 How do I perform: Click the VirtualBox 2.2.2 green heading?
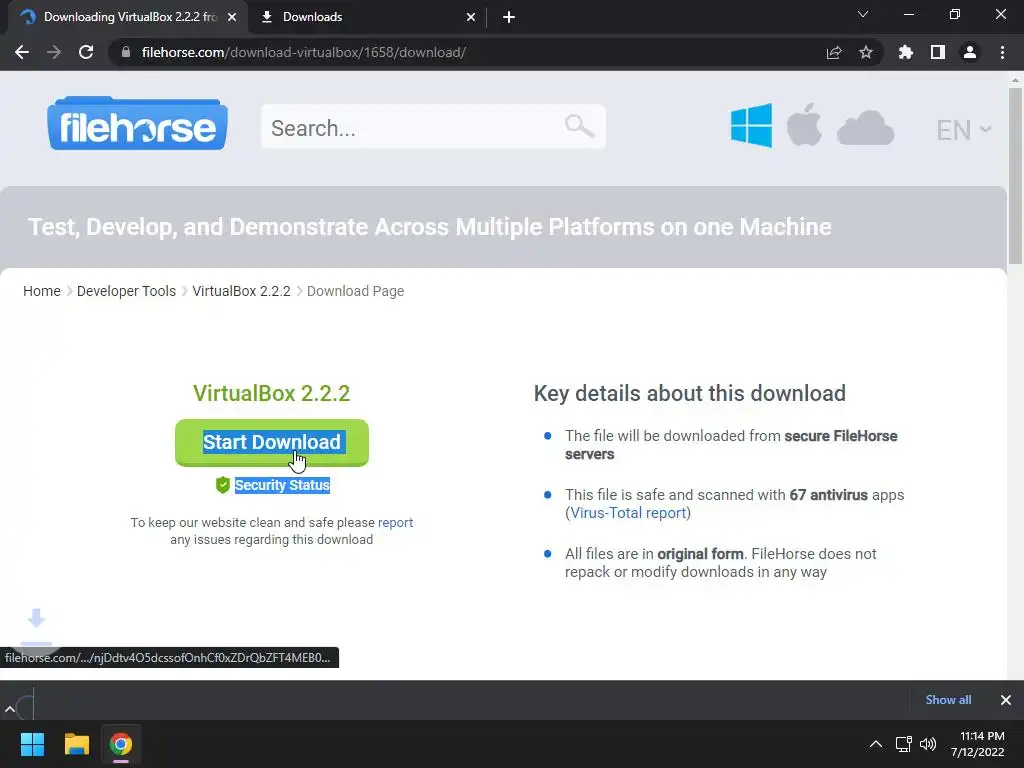pos(272,393)
